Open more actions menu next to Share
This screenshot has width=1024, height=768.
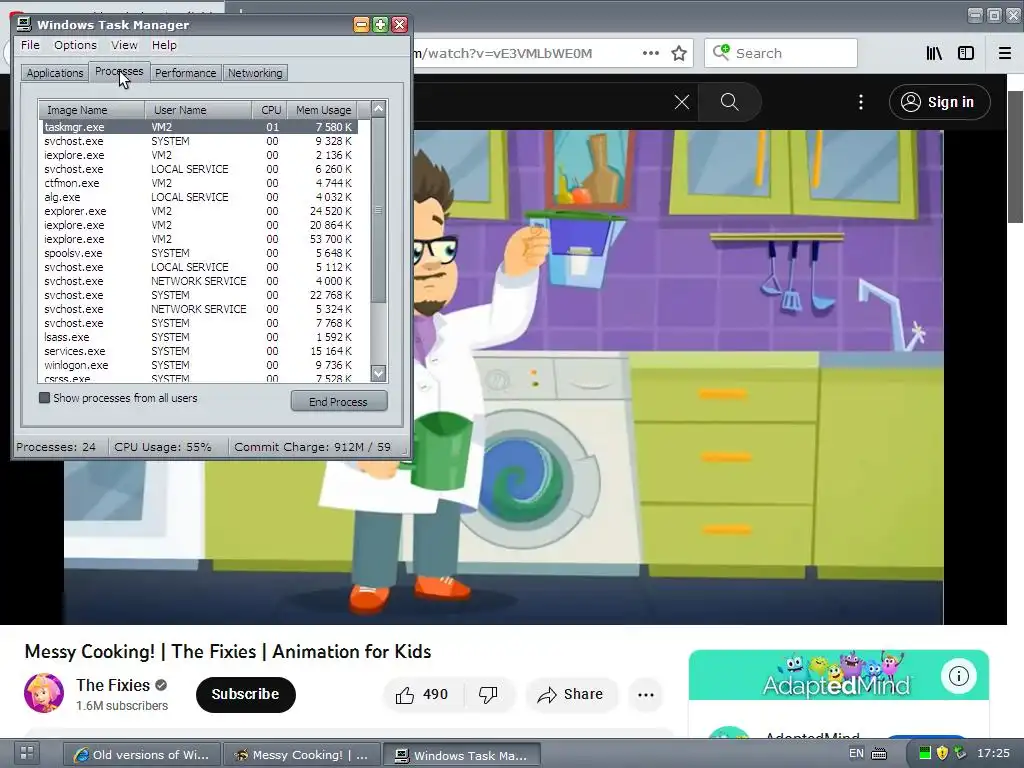coord(646,695)
